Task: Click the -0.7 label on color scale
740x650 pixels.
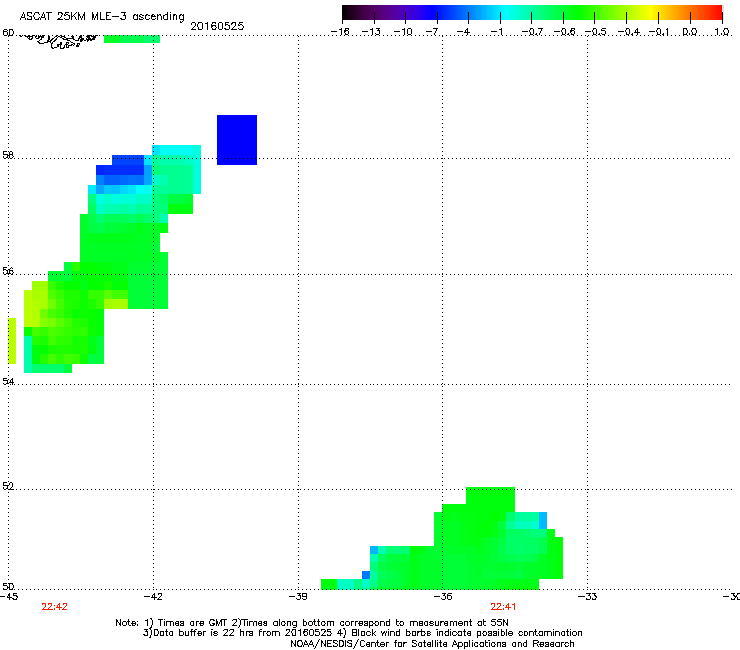Action: point(532,32)
